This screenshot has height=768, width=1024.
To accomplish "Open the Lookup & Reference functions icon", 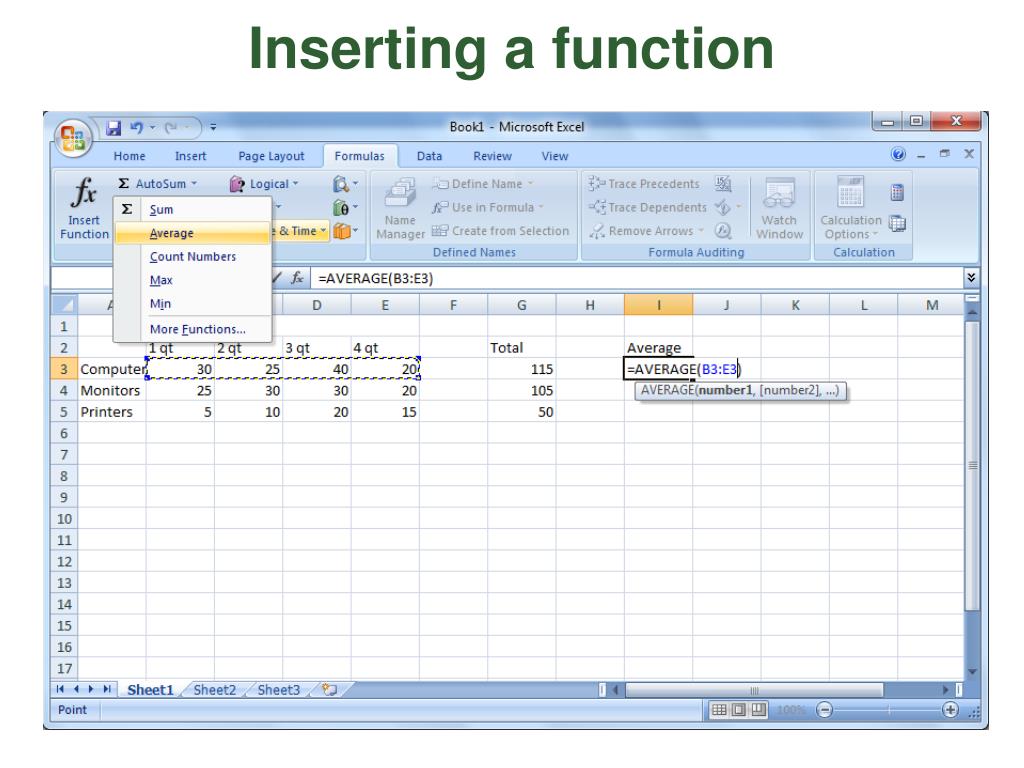I will coord(342,184).
